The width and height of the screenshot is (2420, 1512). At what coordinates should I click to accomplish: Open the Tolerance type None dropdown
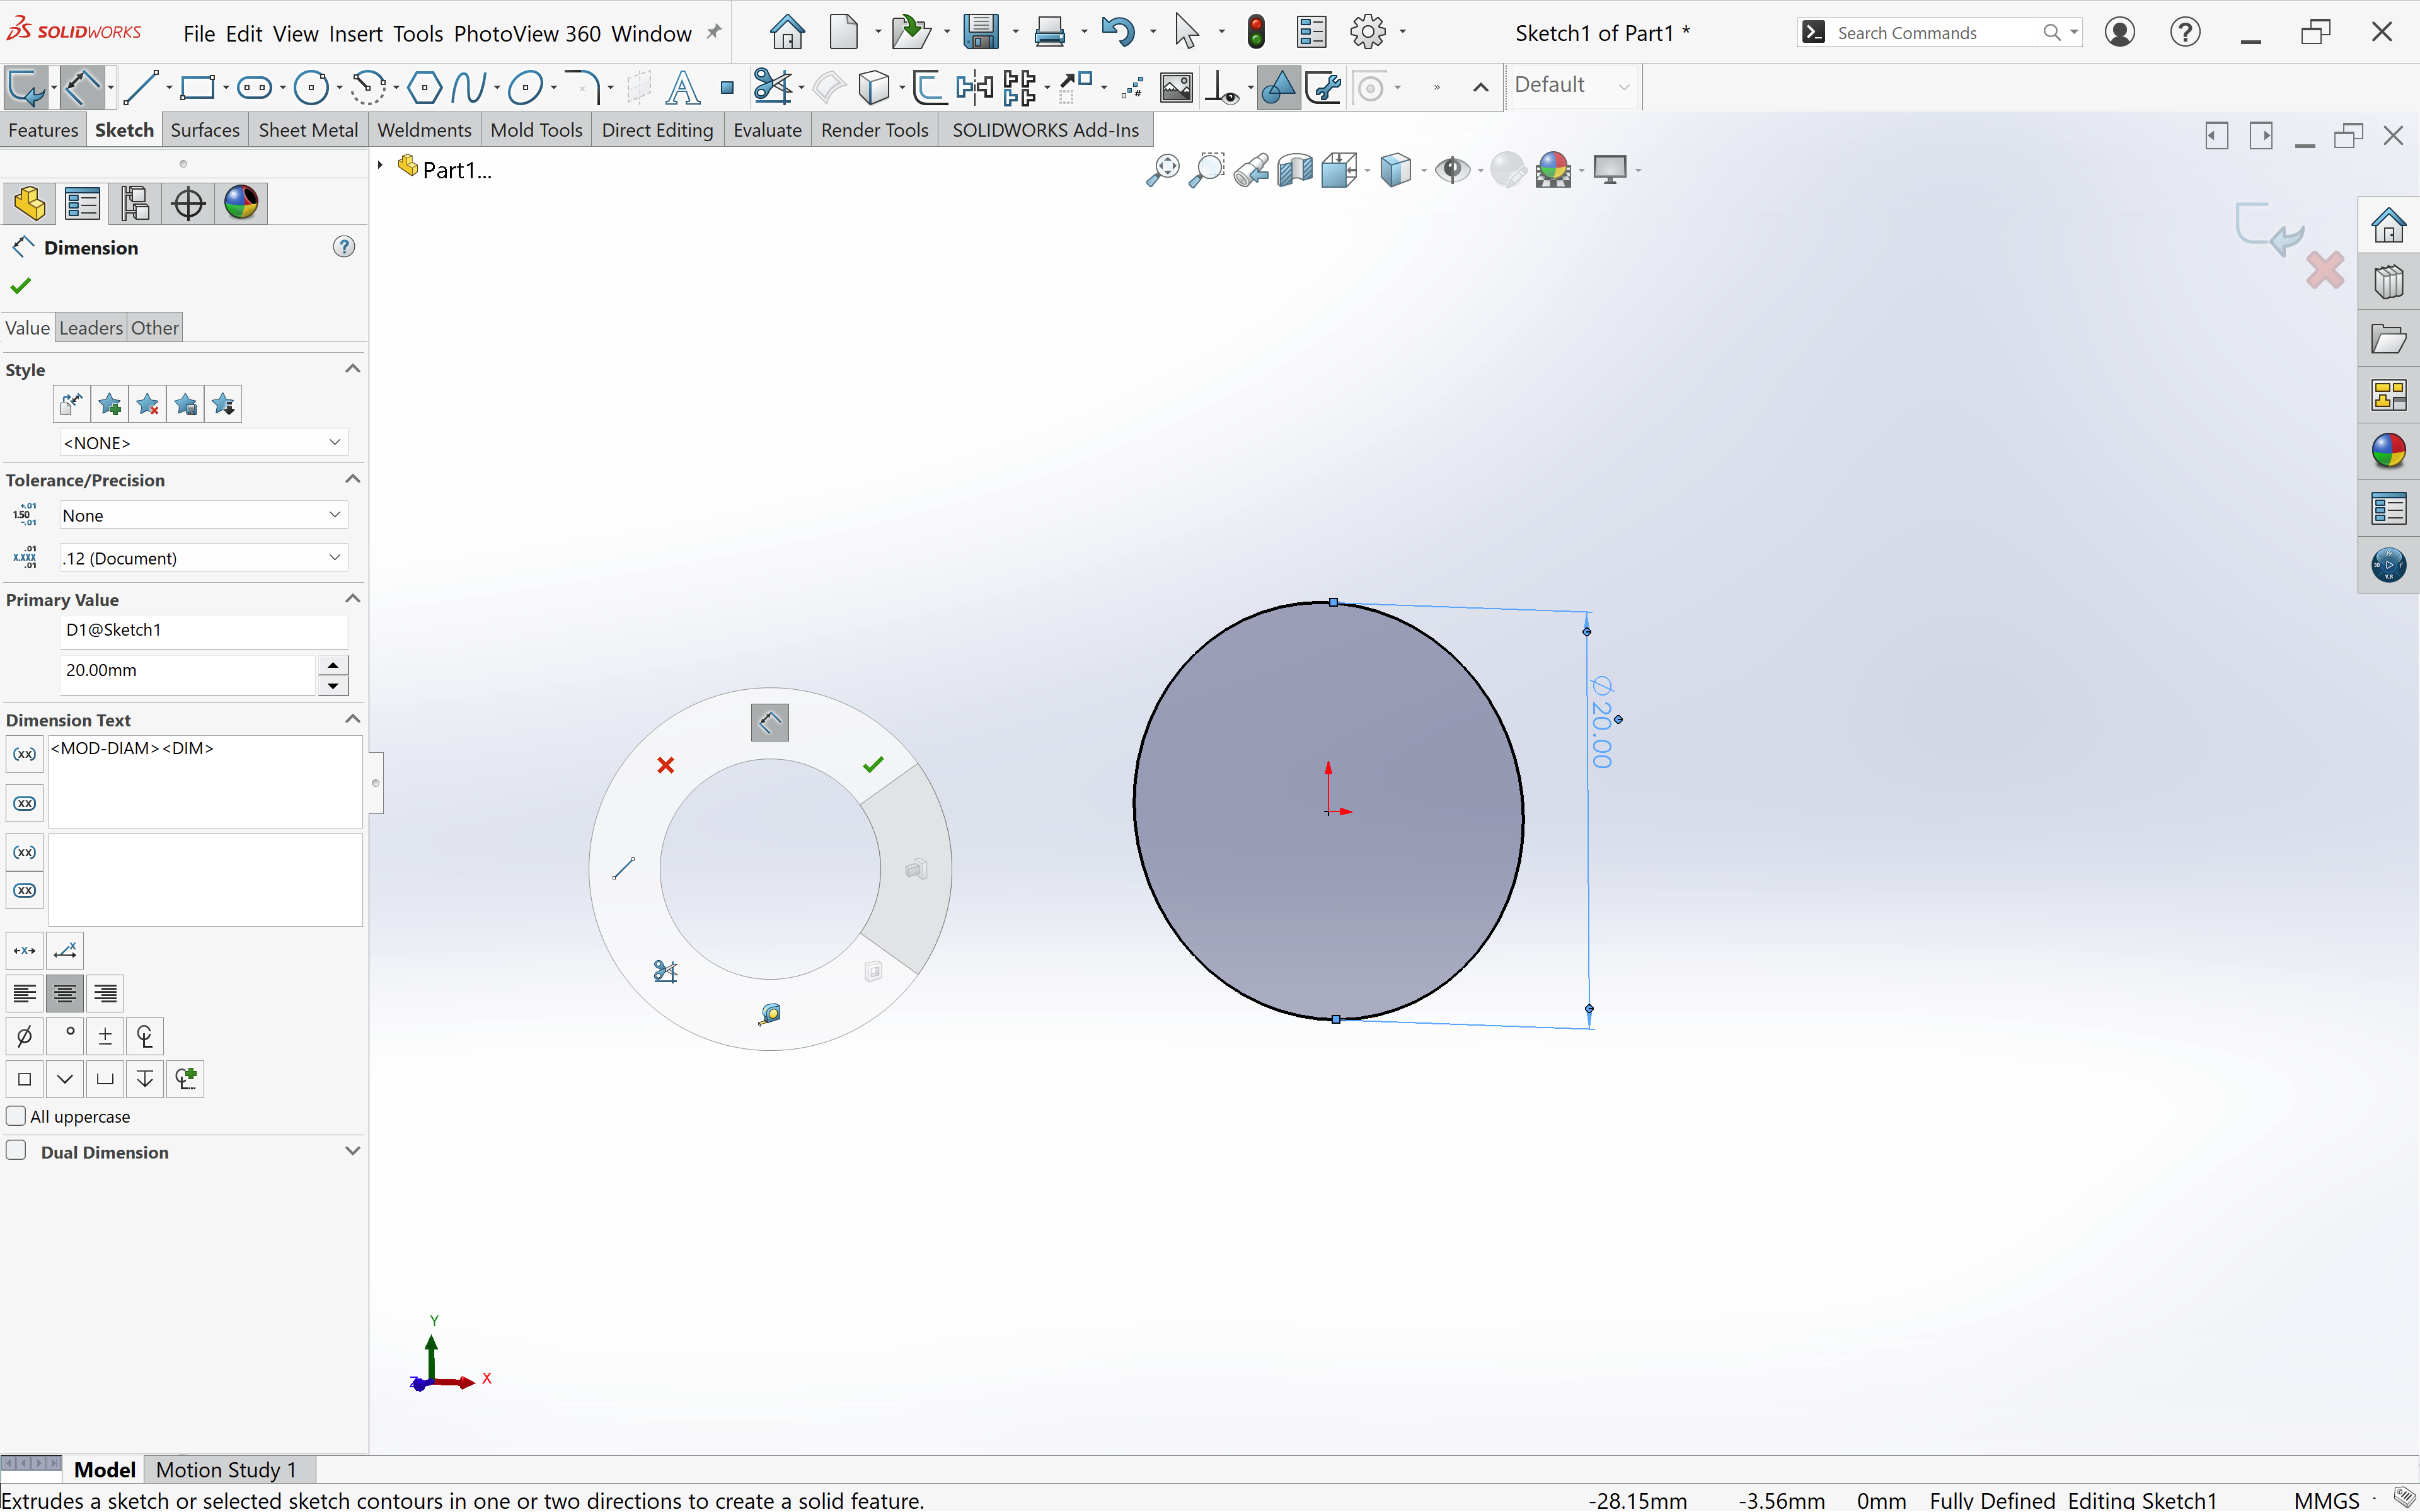tap(202, 515)
